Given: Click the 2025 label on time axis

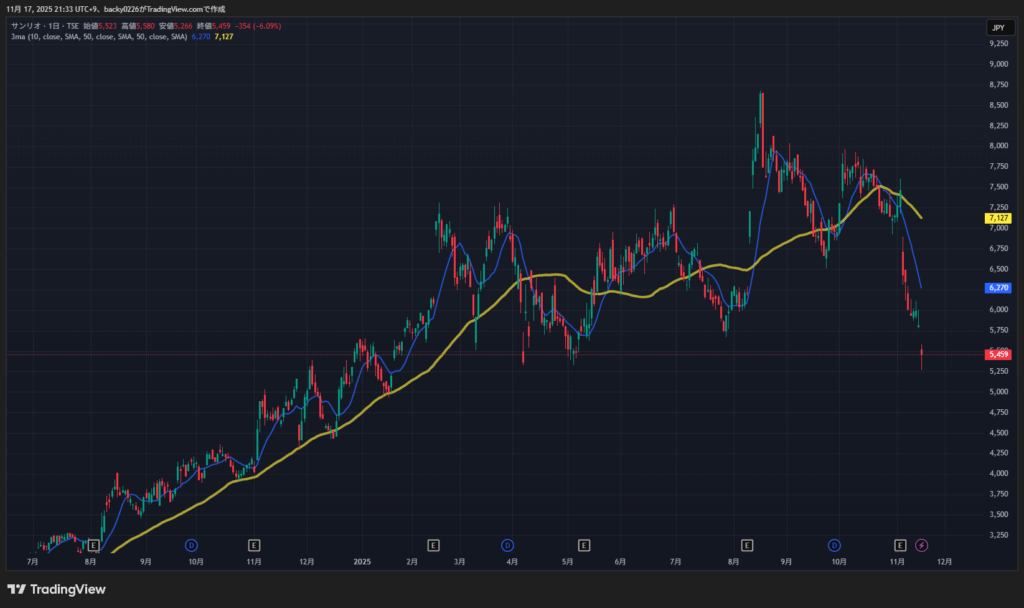Looking at the screenshot, I should tap(362, 562).
